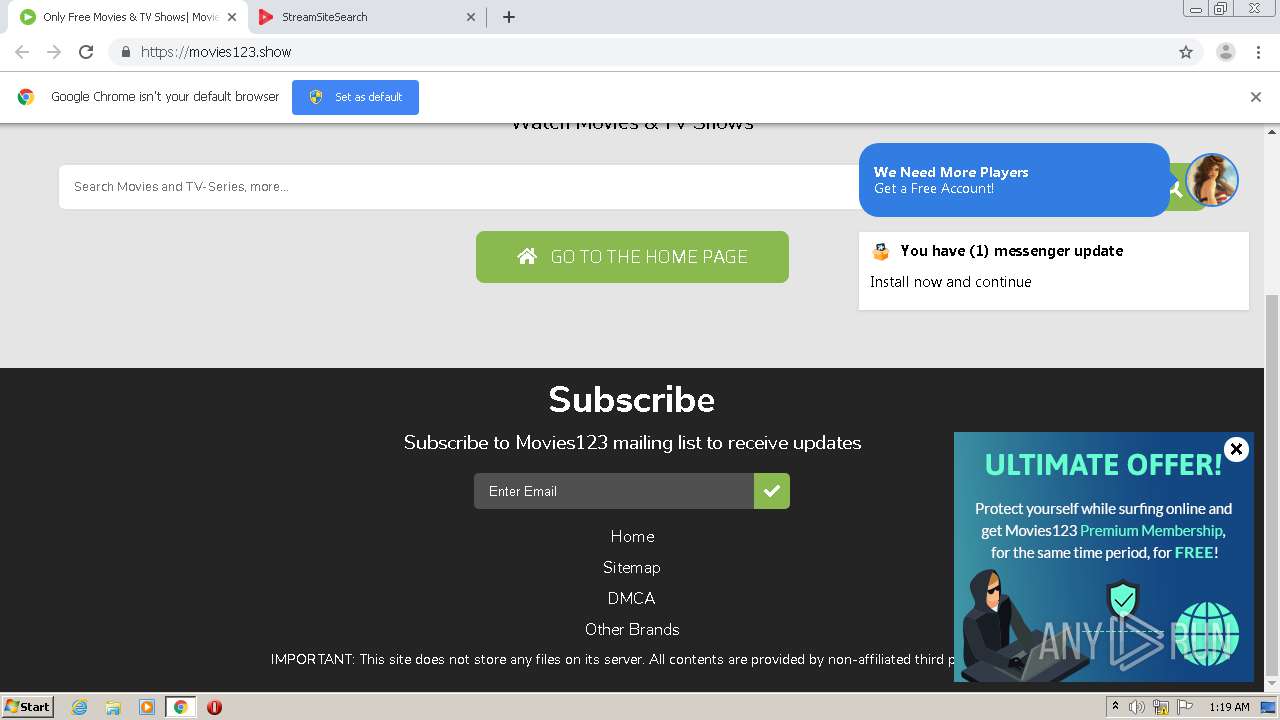1280x720 pixels.
Task: Open the Chrome three-dot menu
Action: click(1258, 52)
